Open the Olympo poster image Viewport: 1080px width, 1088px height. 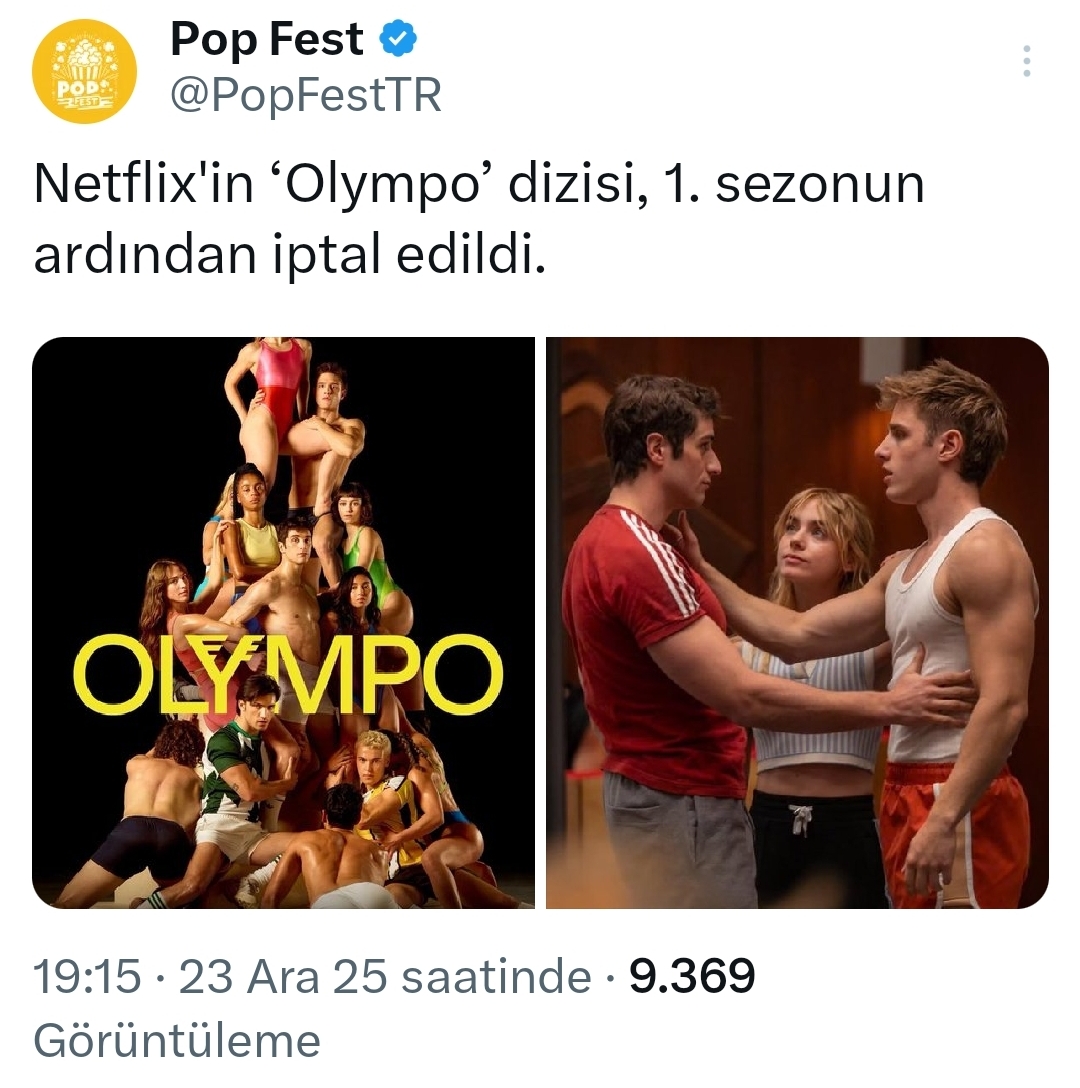point(283,622)
